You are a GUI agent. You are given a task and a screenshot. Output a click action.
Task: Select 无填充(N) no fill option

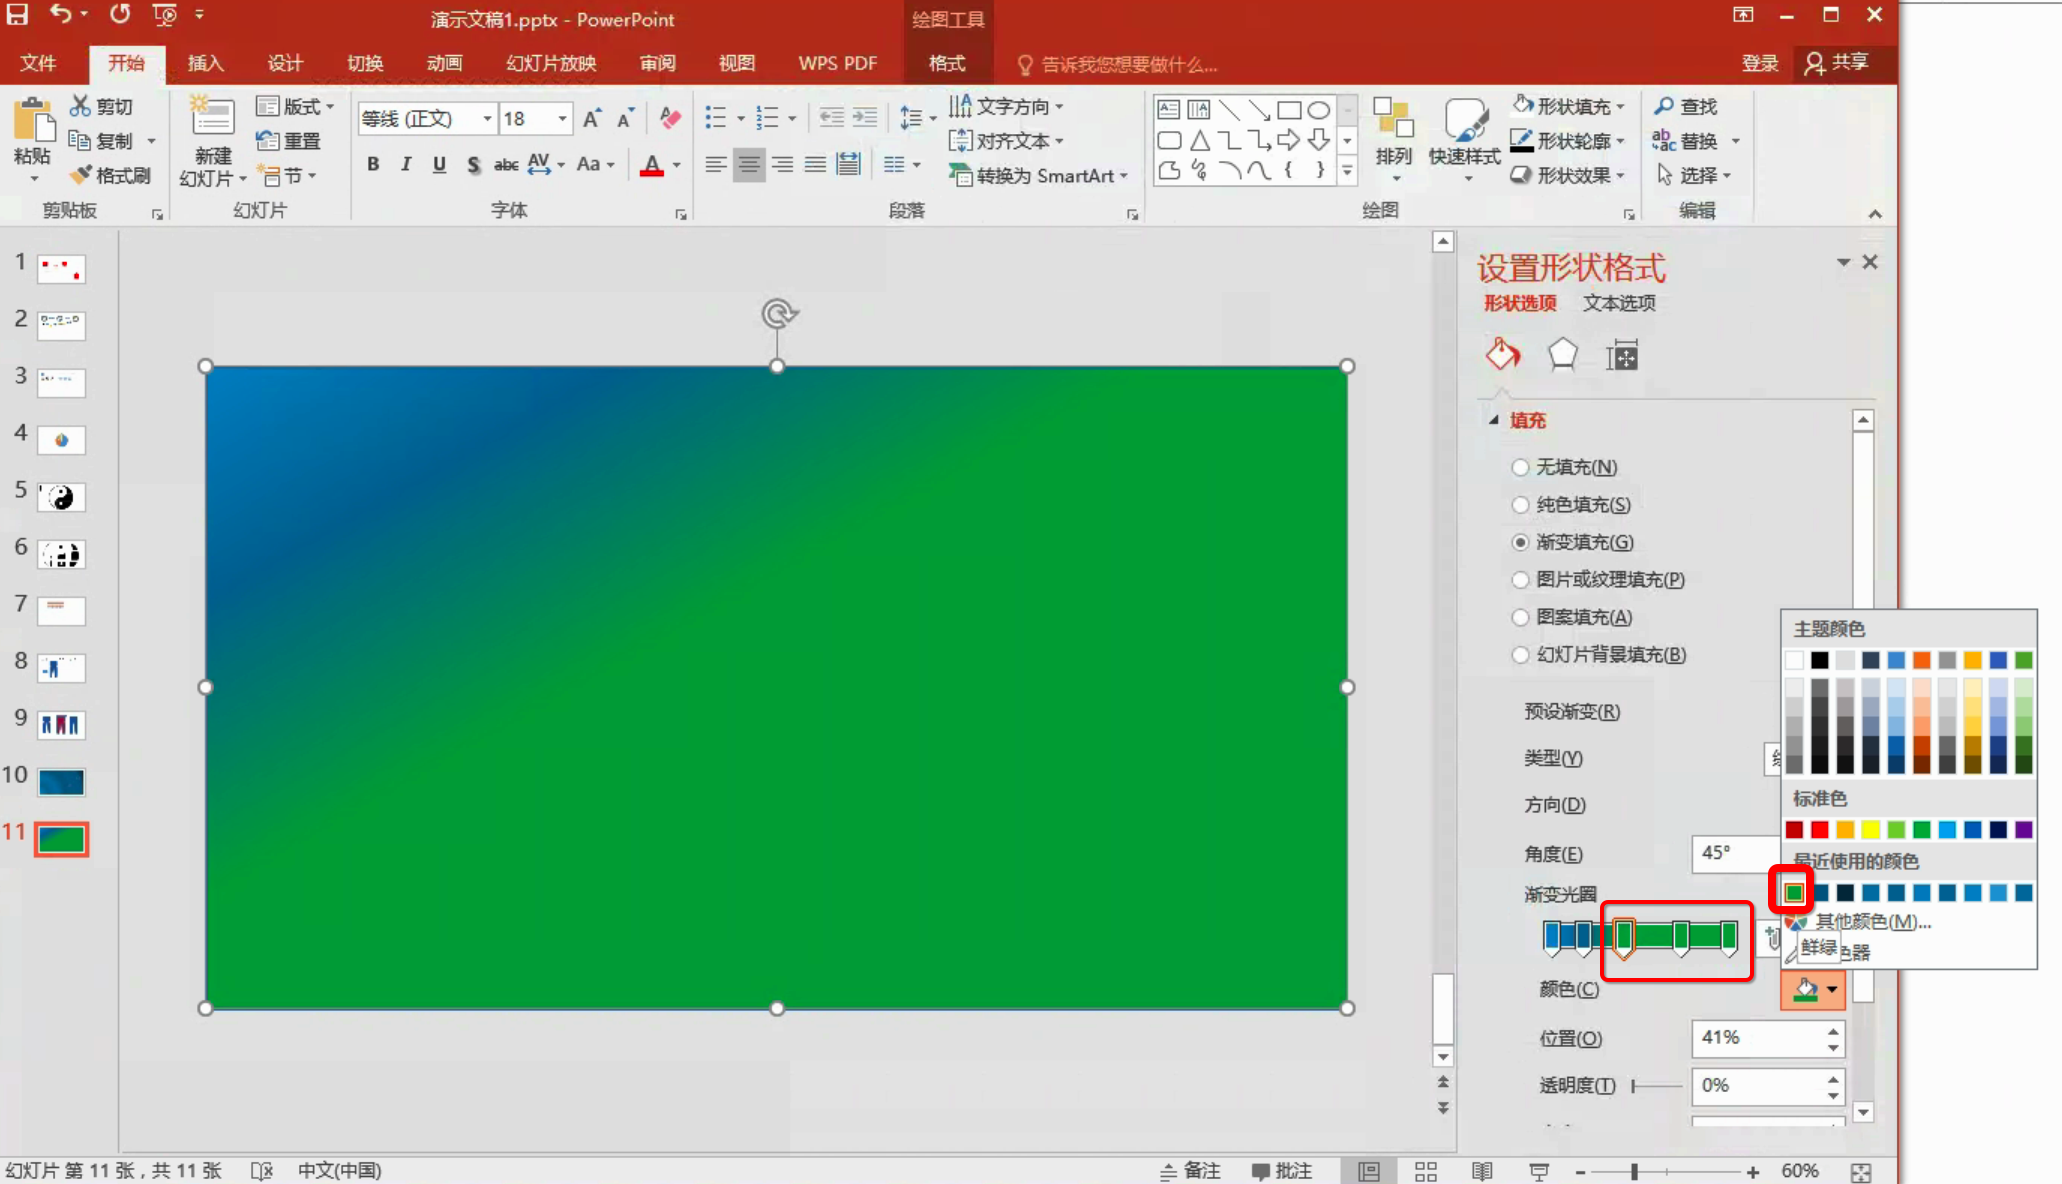point(1565,467)
